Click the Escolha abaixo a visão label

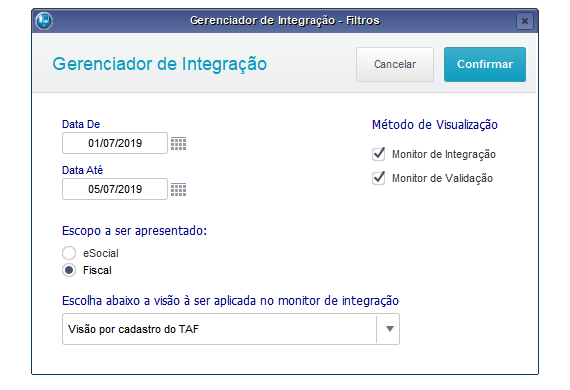point(230,301)
